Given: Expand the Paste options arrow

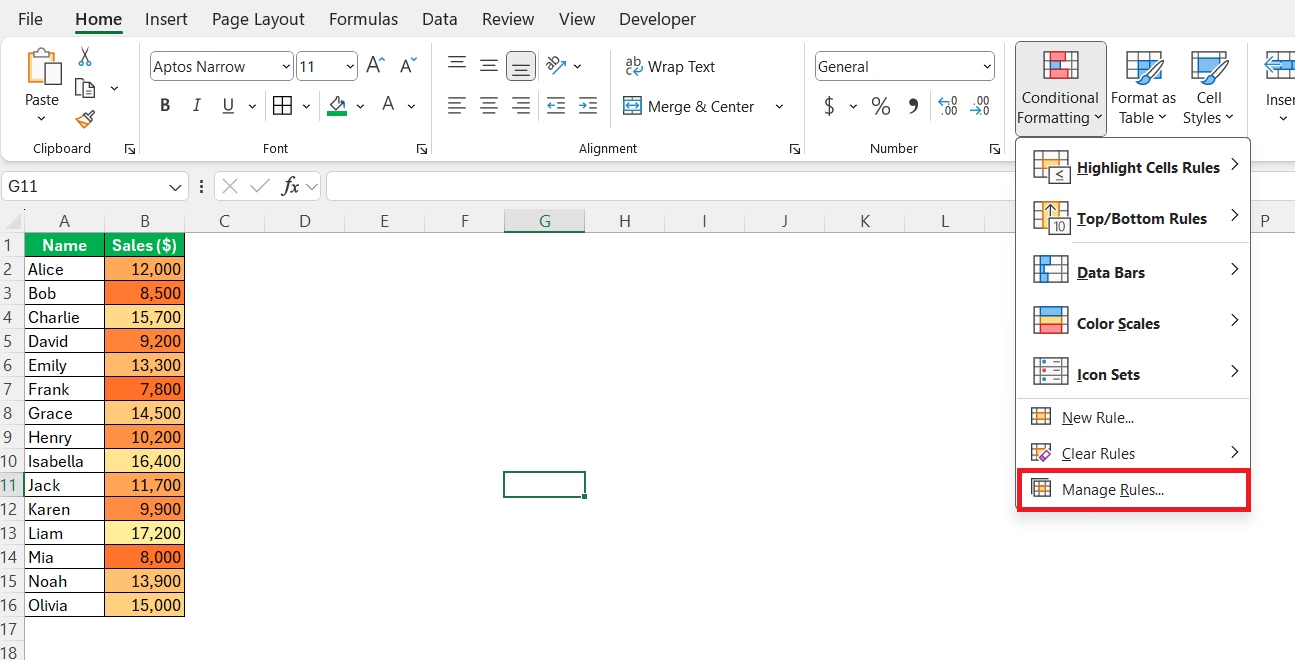Looking at the screenshot, I should coord(42,118).
